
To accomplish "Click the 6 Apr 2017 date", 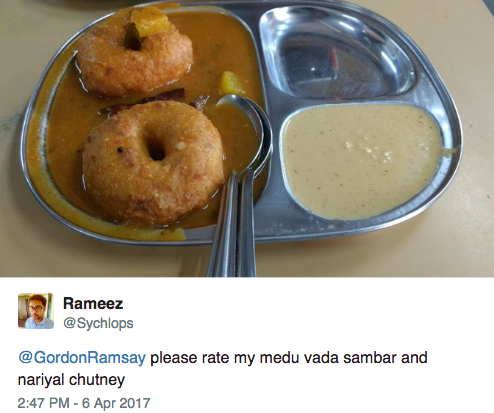I will [116, 403].
